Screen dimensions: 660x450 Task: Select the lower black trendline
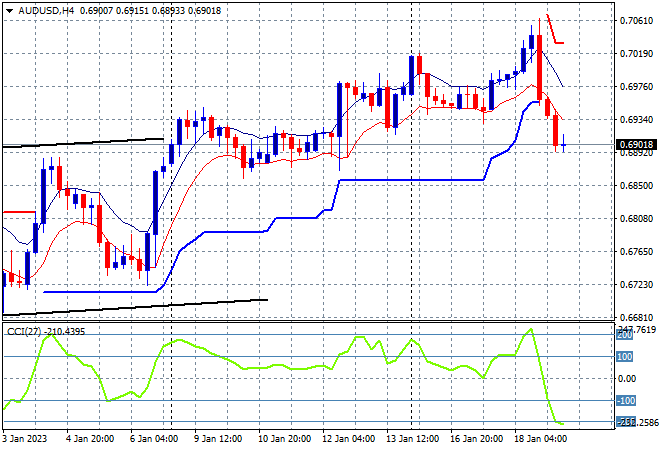coord(135,307)
